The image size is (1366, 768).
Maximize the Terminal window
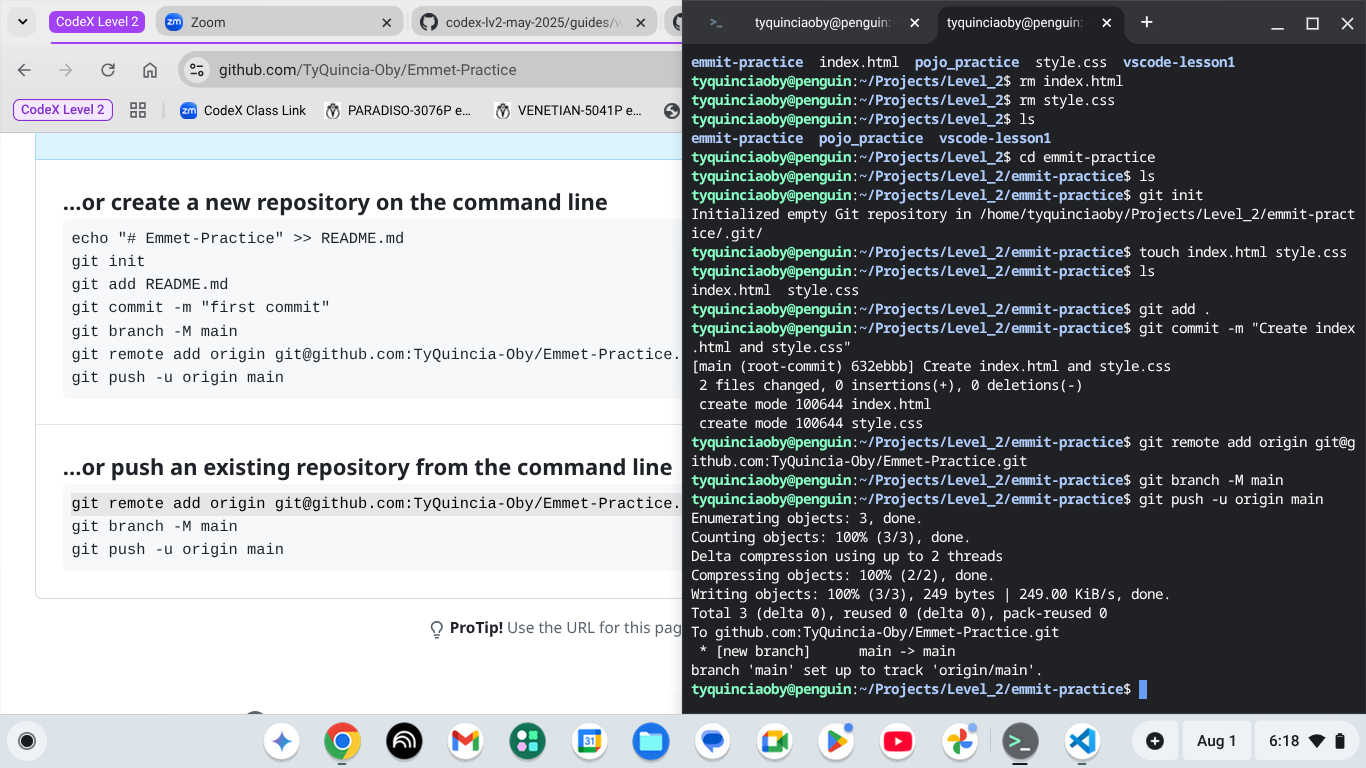(x=1312, y=23)
